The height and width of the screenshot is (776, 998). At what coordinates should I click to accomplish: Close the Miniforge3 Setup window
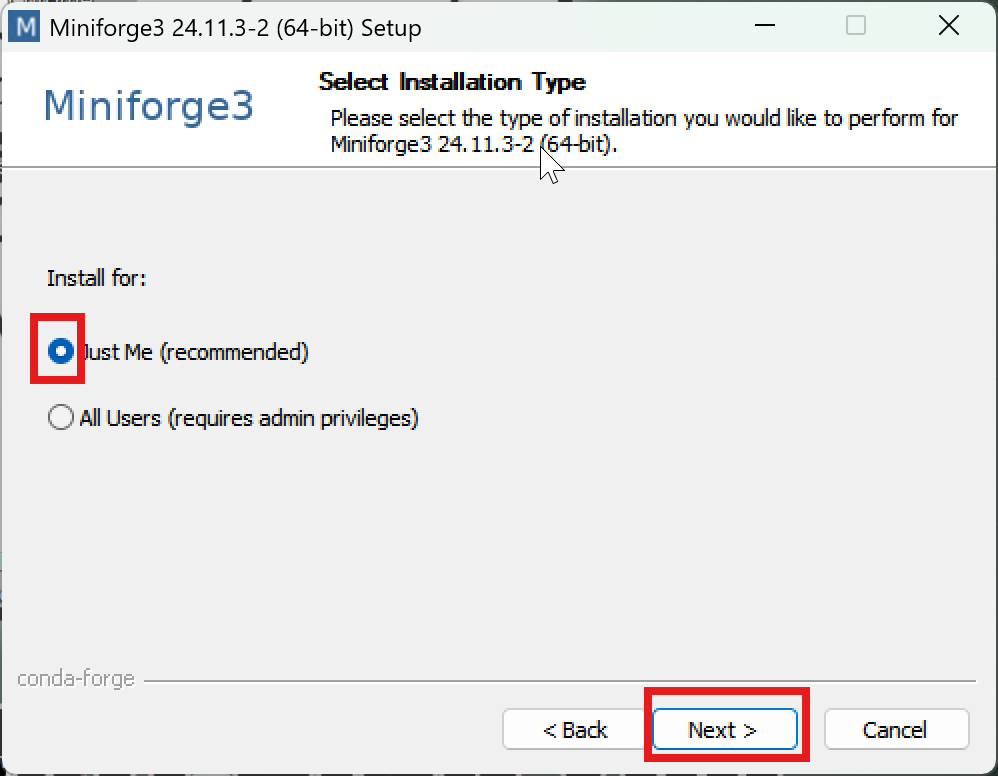(949, 27)
